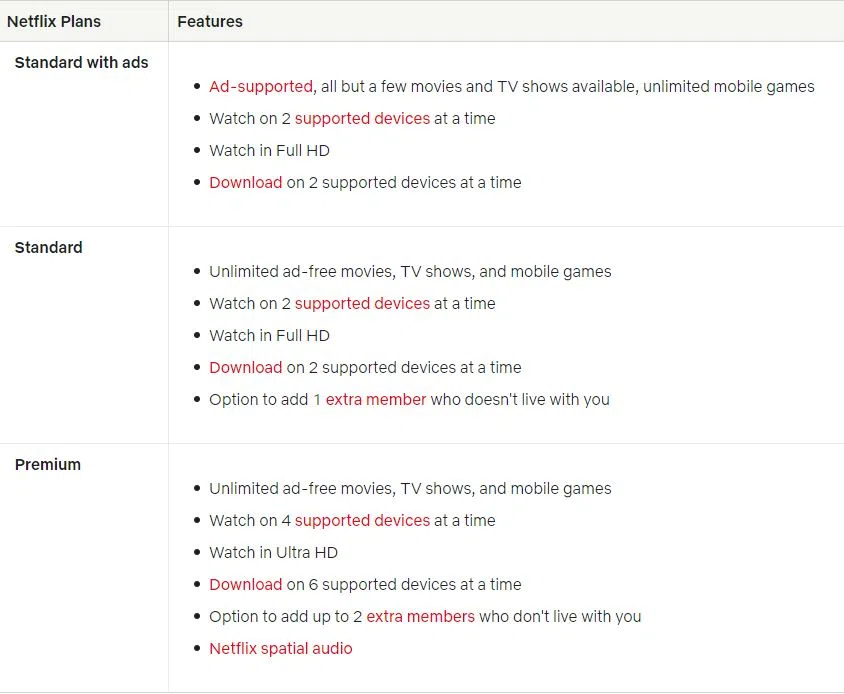The height and width of the screenshot is (694, 844).
Task: Click "Watch in Full HD" under Standard with ads
Action: click(269, 151)
